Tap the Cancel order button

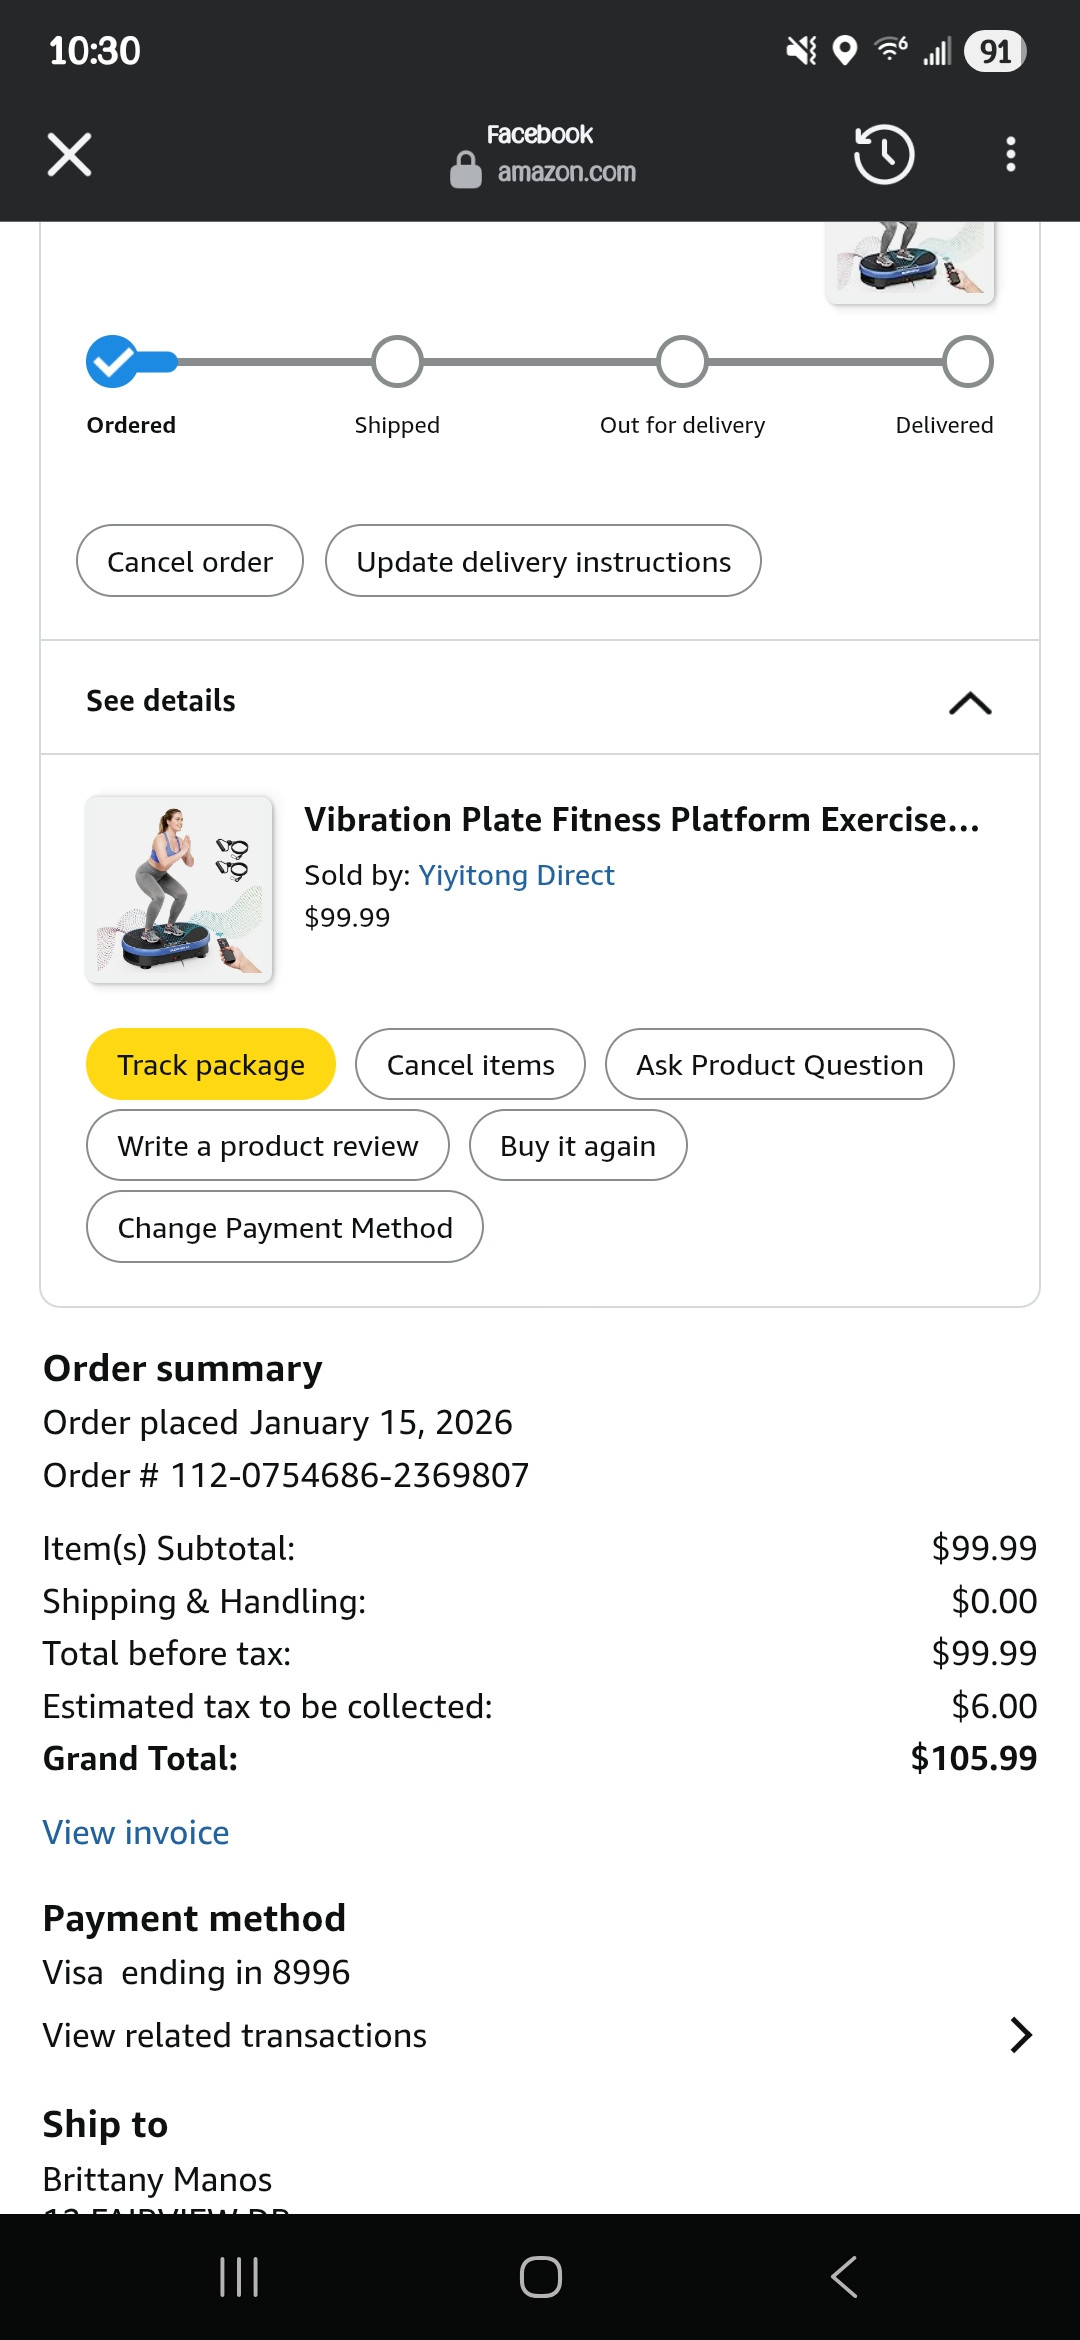tap(190, 561)
